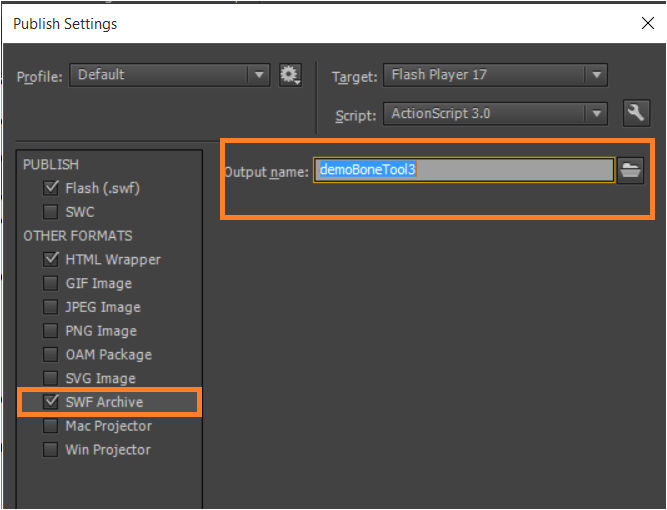This screenshot has height=510, width=667.
Task: Check the Mac Projector checkbox
Action: (51, 426)
